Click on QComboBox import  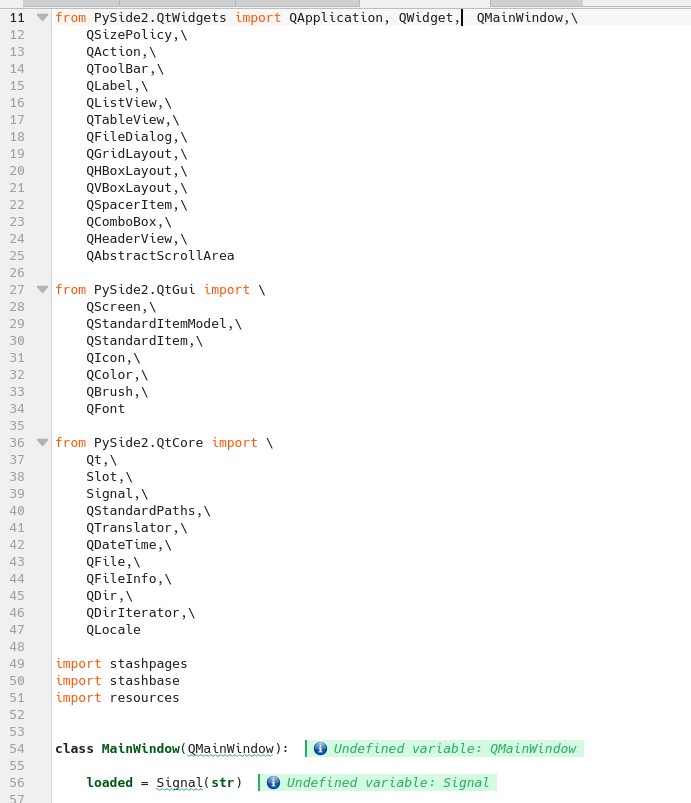pos(121,222)
